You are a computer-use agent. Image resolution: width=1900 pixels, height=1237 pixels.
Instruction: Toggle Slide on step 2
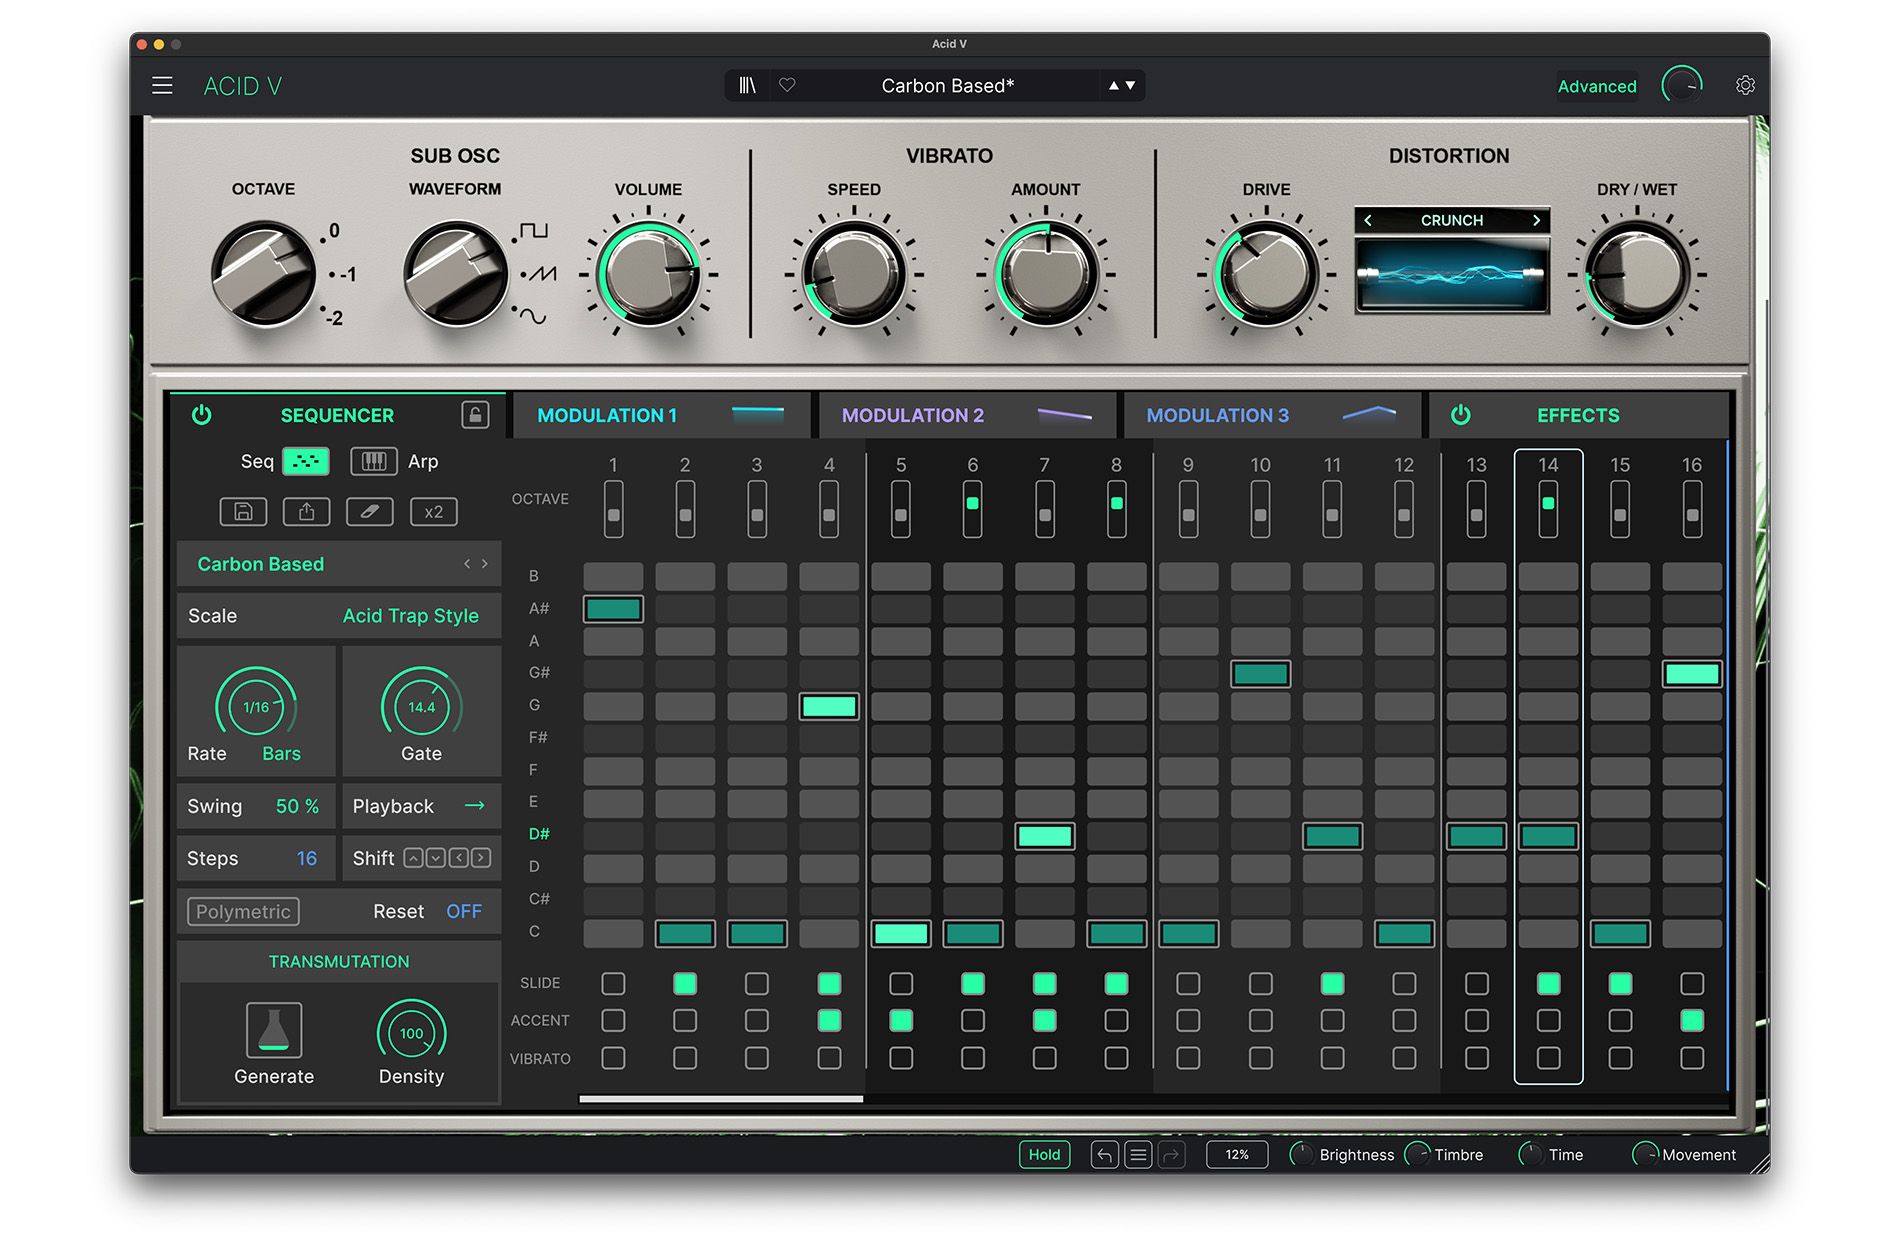[685, 983]
